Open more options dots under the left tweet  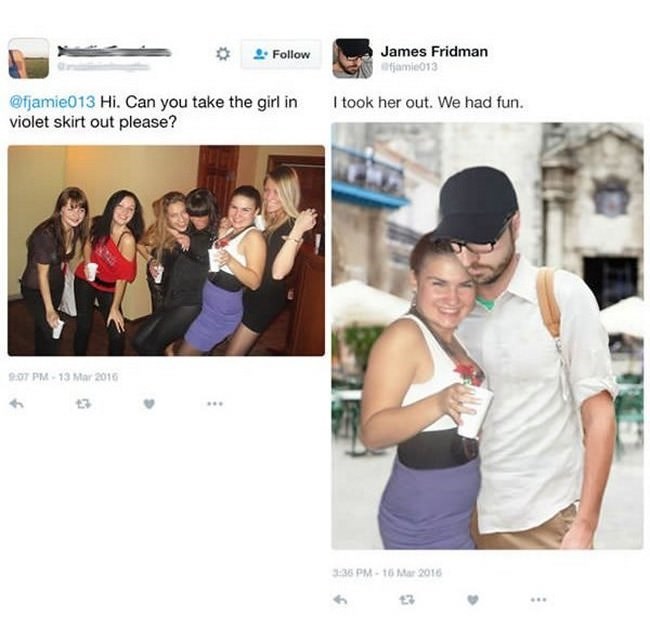(x=216, y=403)
